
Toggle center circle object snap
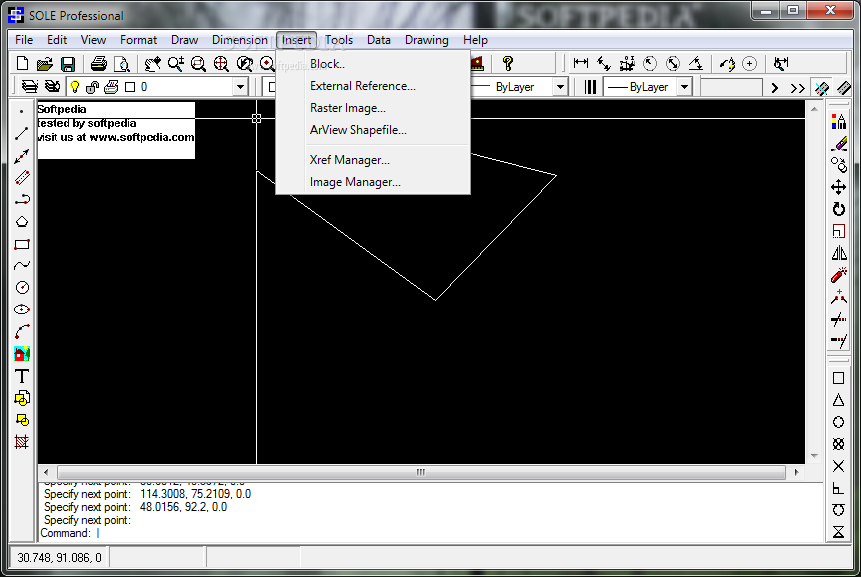(838, 422)
